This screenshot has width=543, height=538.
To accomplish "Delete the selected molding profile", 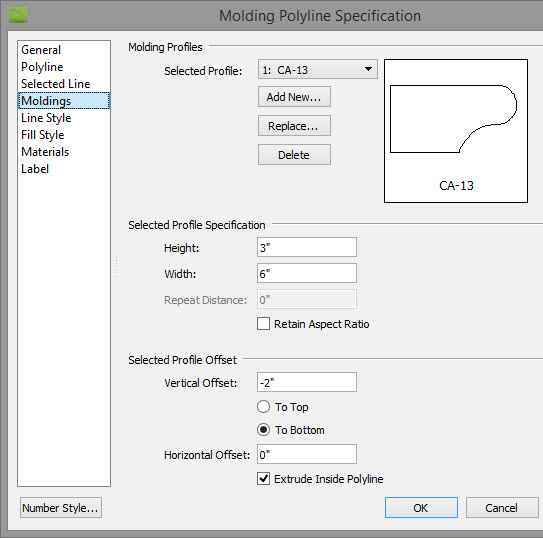I will [x=294, y=155].
